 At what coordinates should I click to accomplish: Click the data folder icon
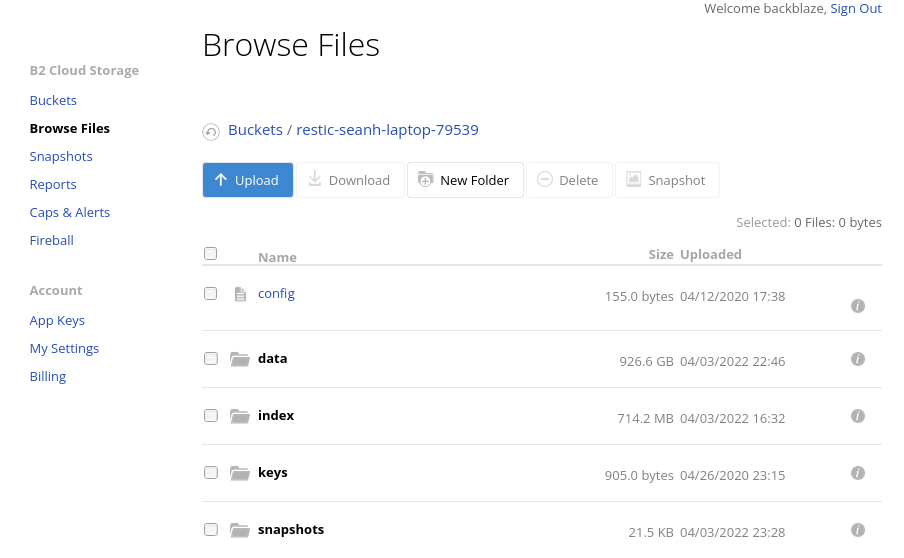pos(240,359)
